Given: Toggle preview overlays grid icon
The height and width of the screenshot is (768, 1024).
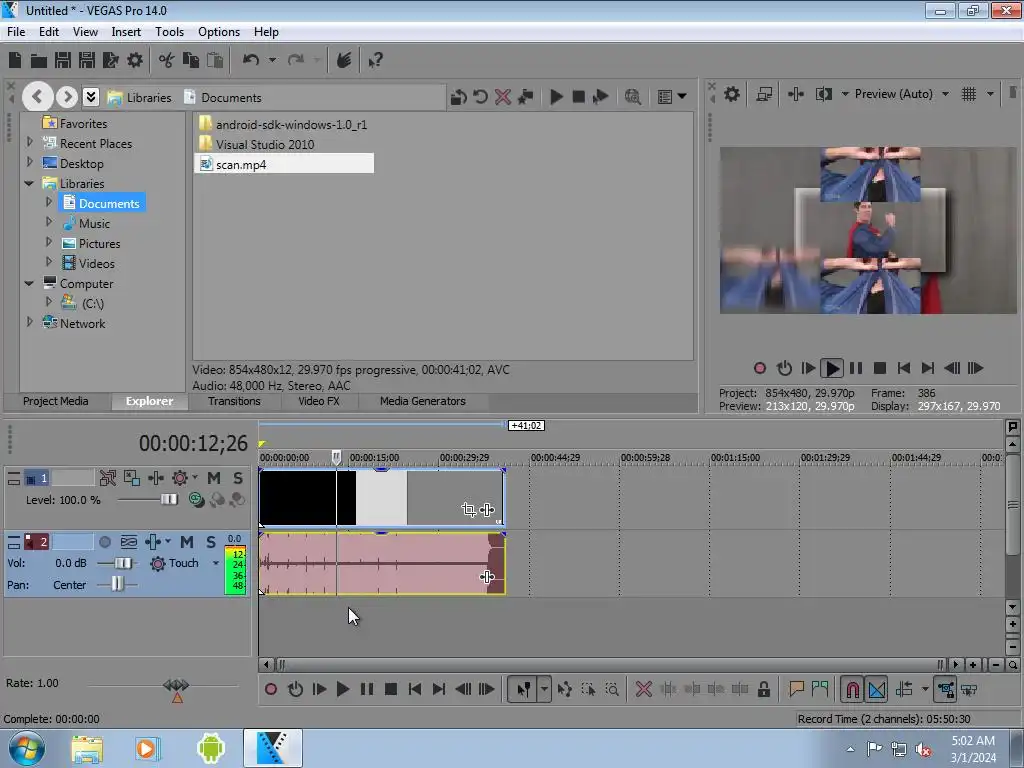Looking at the screenshot, I should coord(969,94).
